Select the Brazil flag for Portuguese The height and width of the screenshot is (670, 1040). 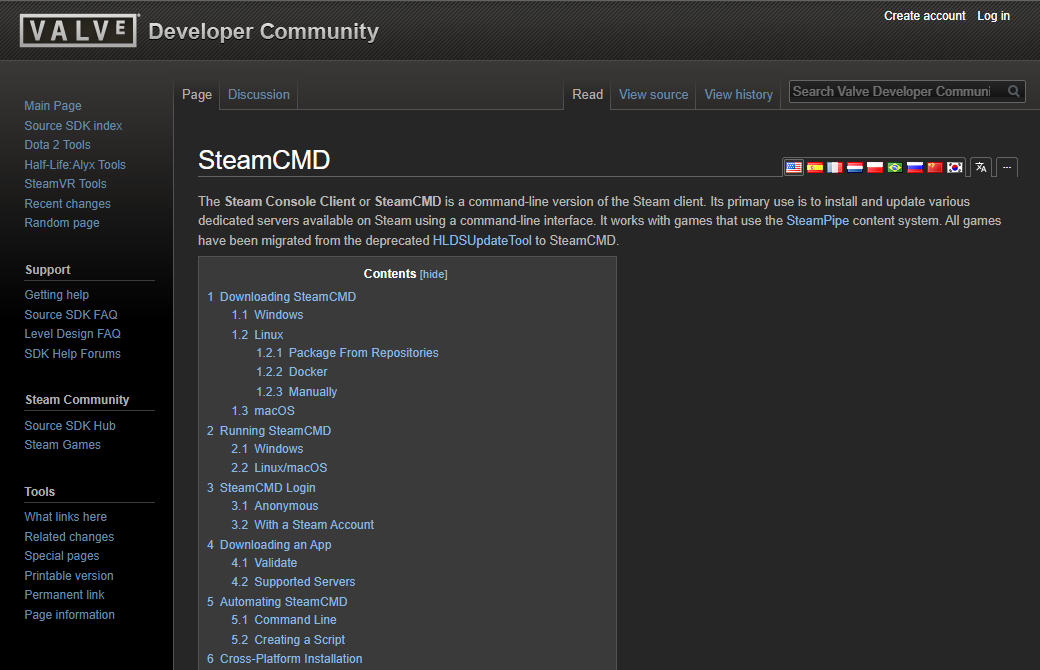pyautogui.click(x=895, y=167)
